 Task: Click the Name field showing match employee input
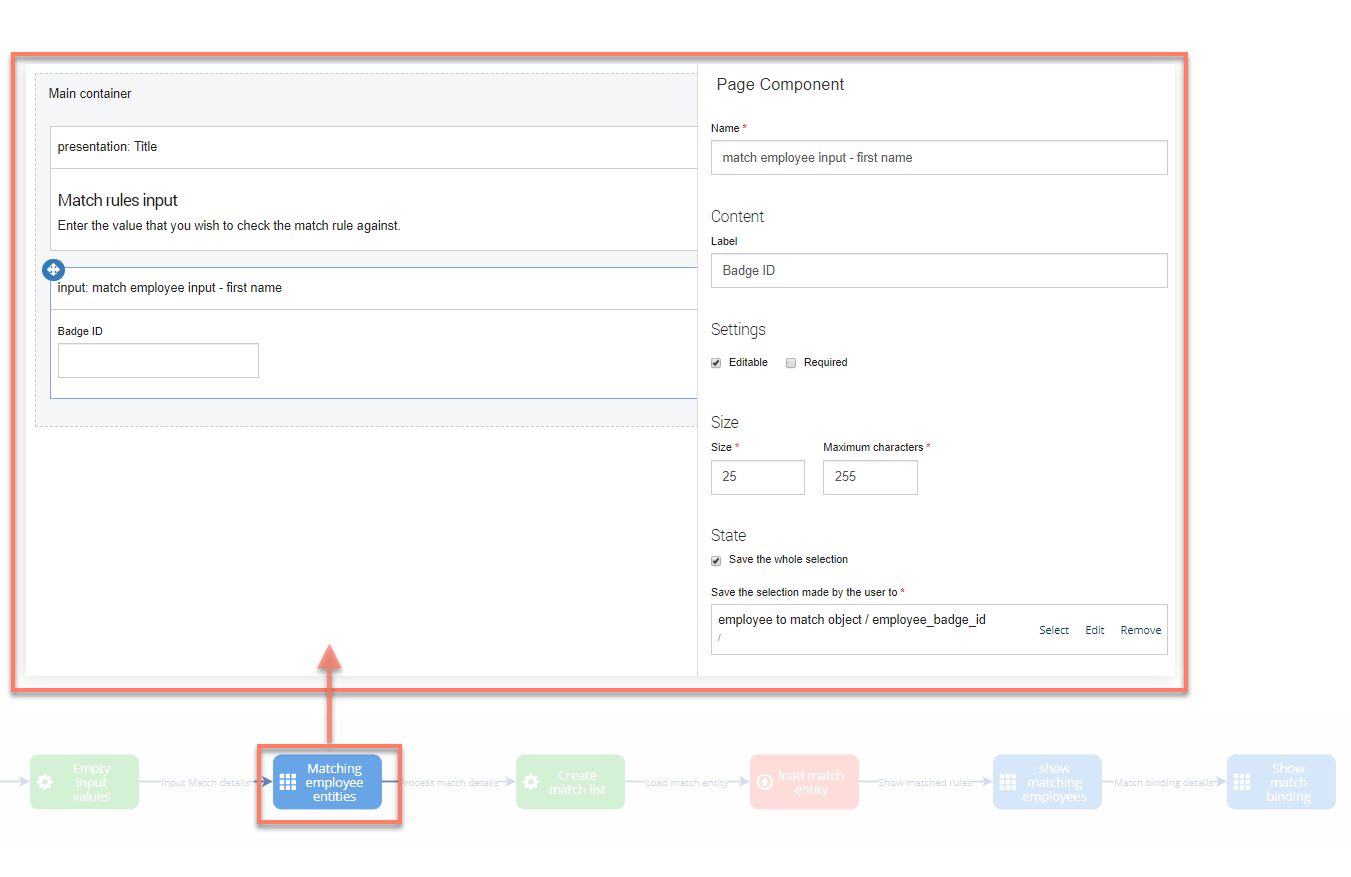tap(938, 157)
